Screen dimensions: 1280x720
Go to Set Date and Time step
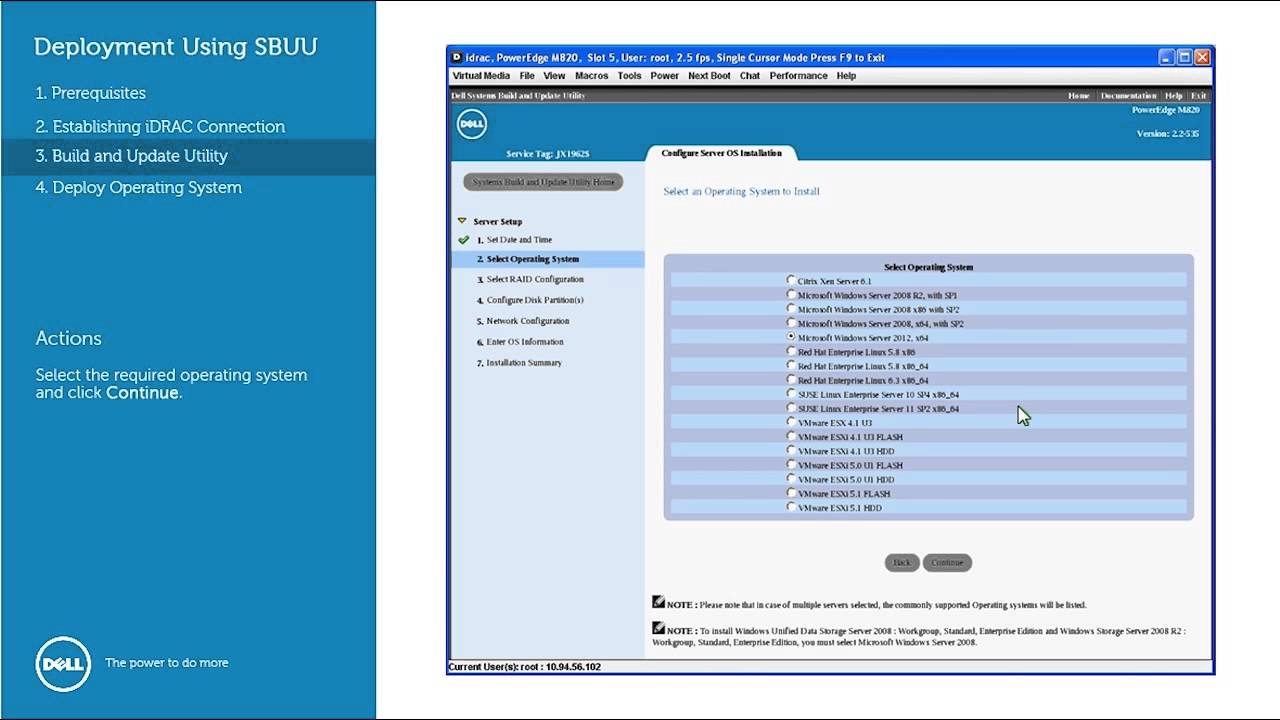pyautogui.click(x=519, y=240)
